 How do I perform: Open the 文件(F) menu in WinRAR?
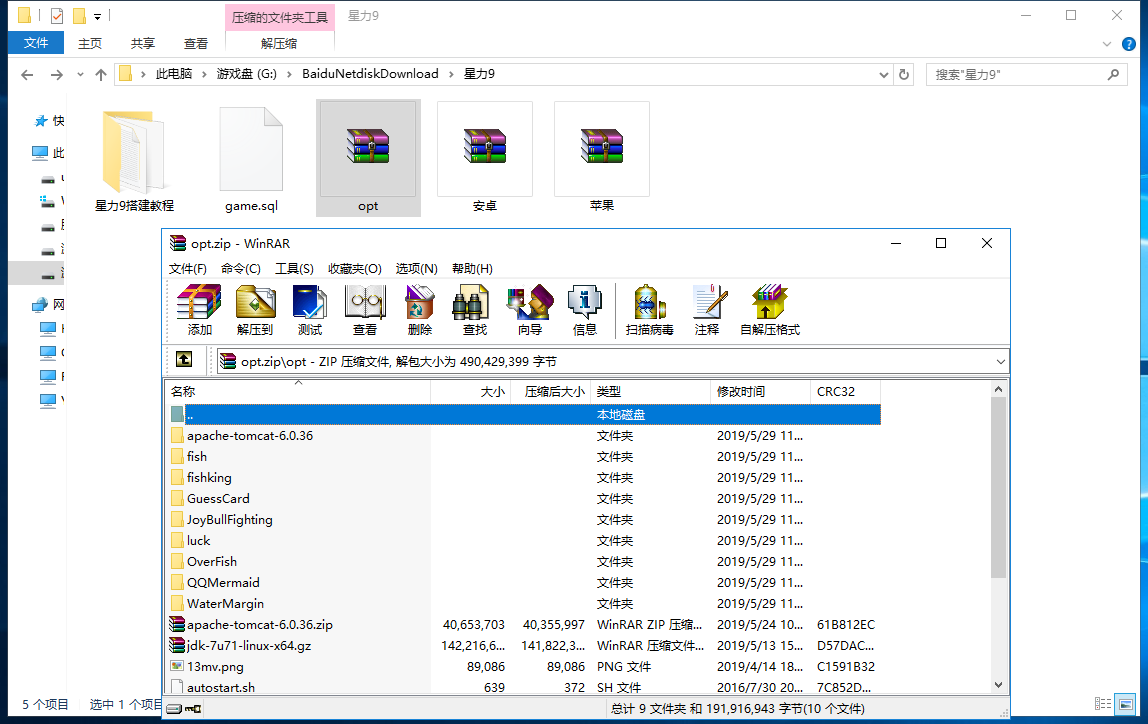click(x=187, y=269)
